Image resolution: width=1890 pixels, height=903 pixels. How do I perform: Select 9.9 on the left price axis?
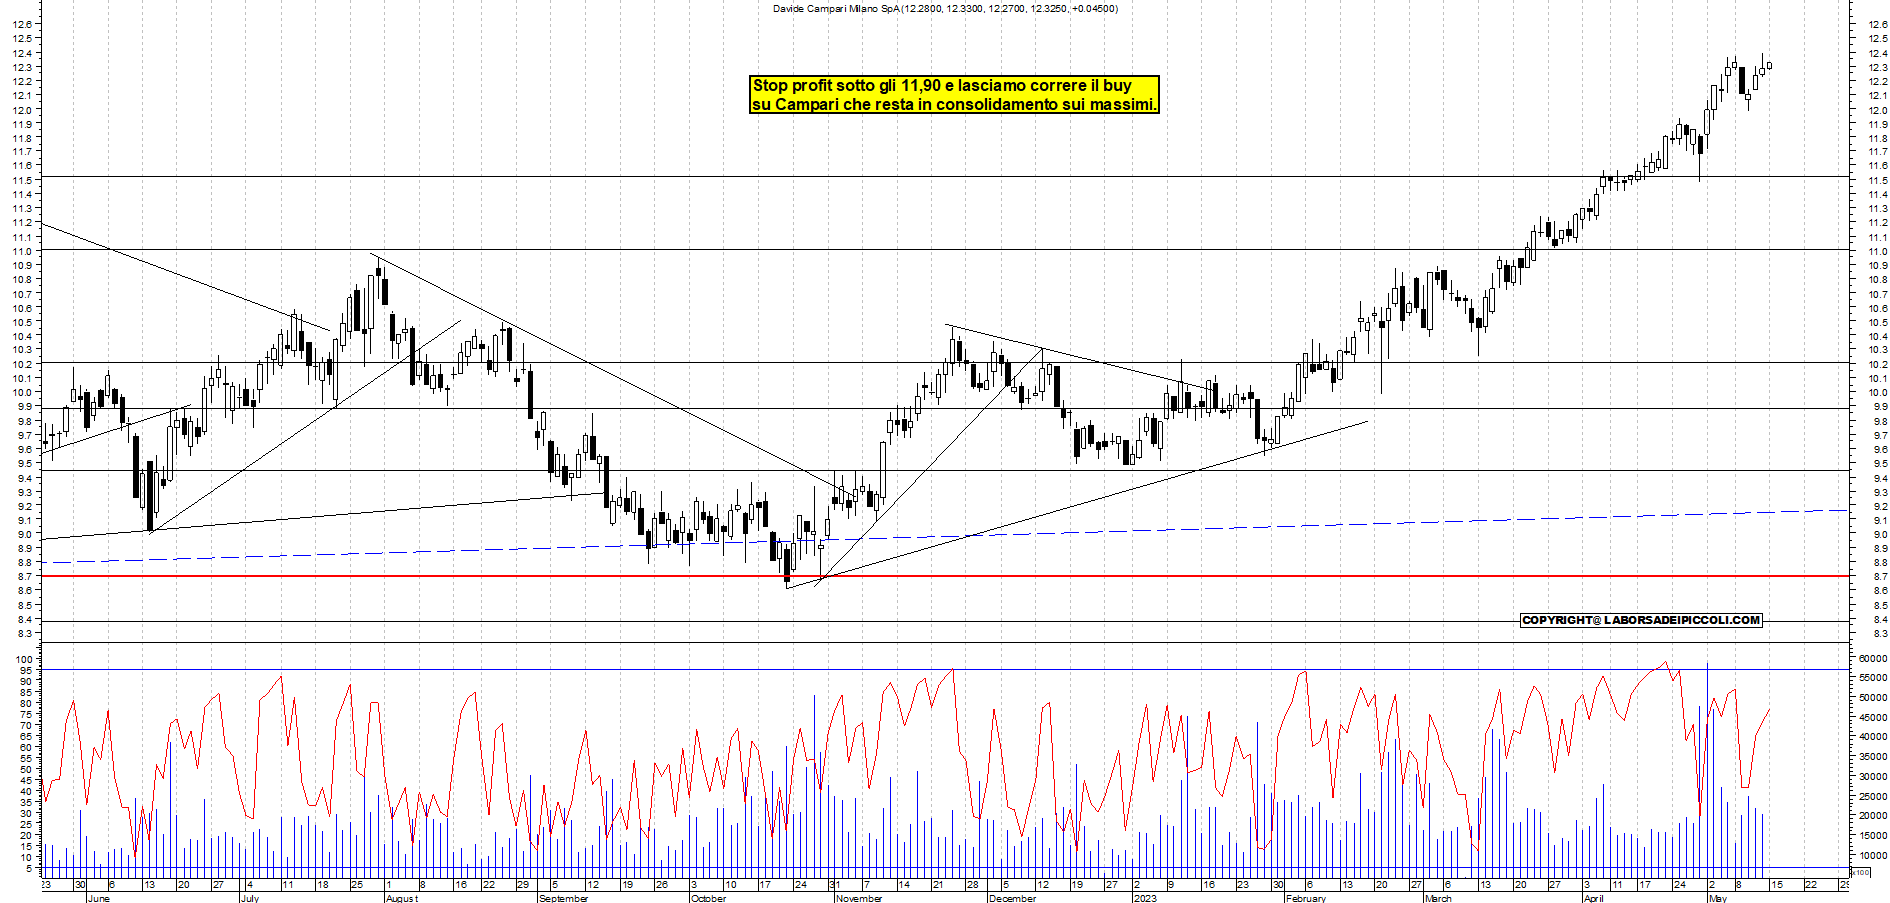coord(25,407)
